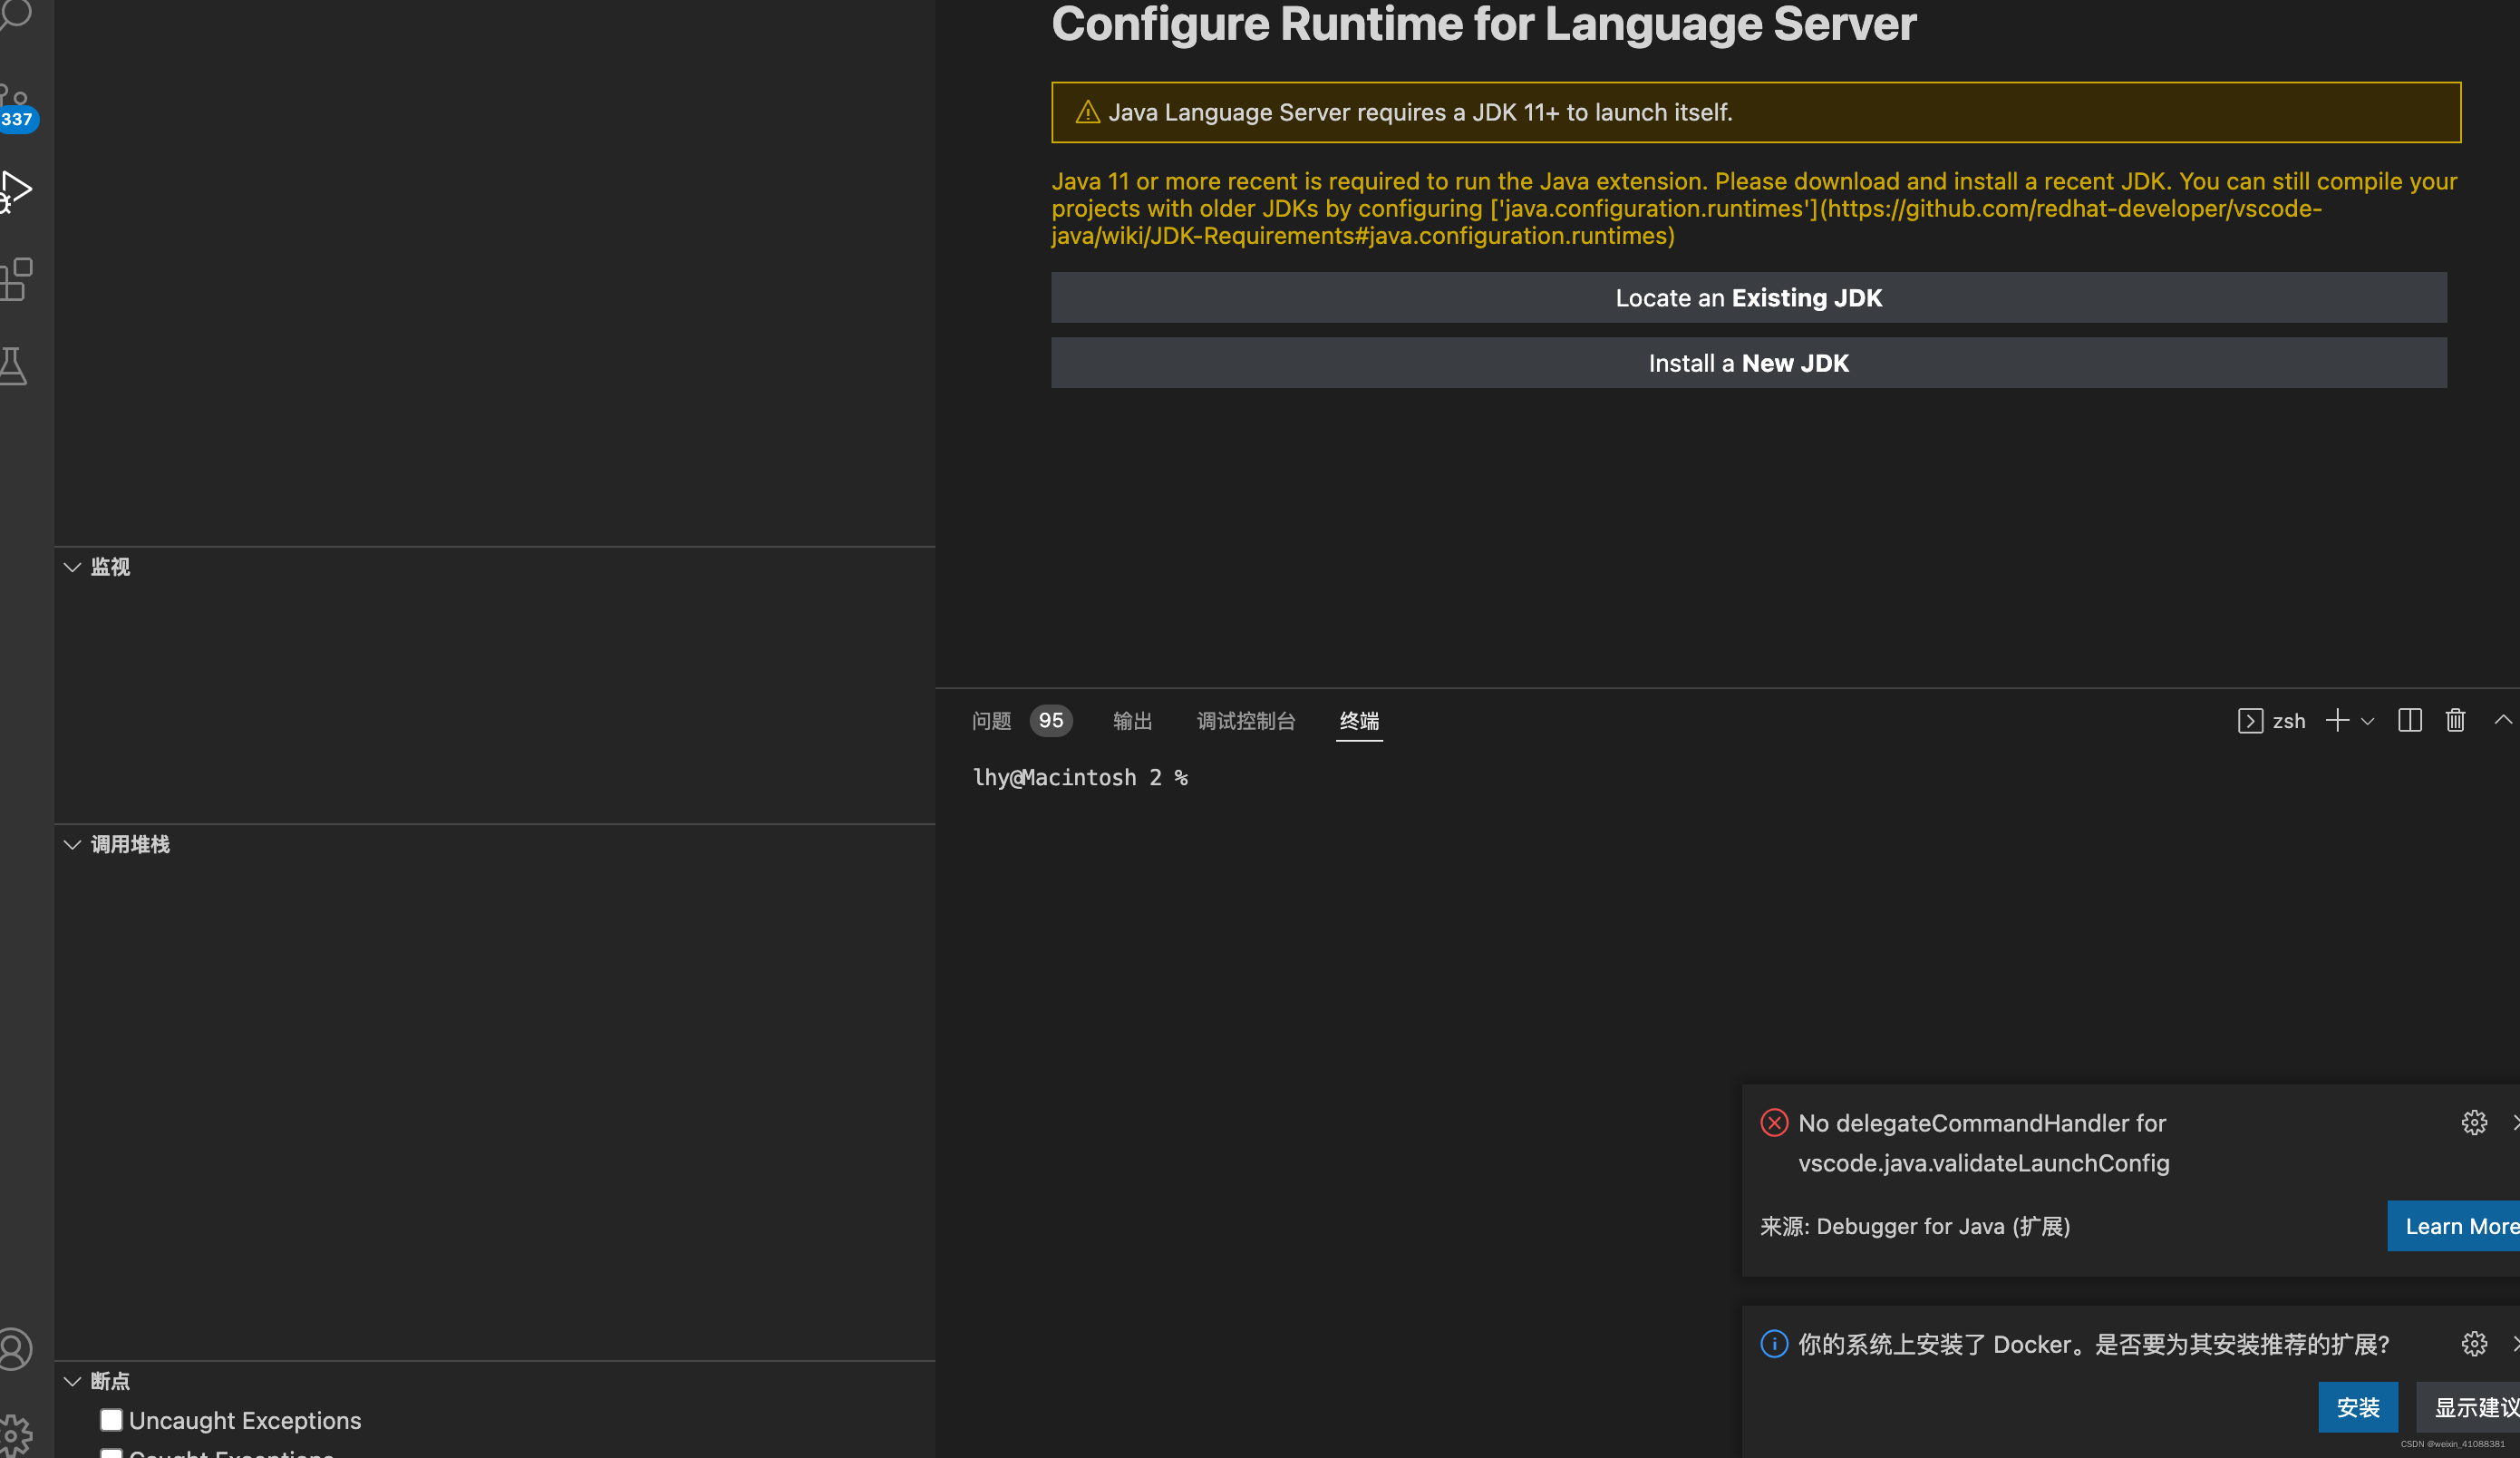Switch to the 问题 problems tab
This screenshot has height=1458, width=2520.
click(x=991, y=720)
